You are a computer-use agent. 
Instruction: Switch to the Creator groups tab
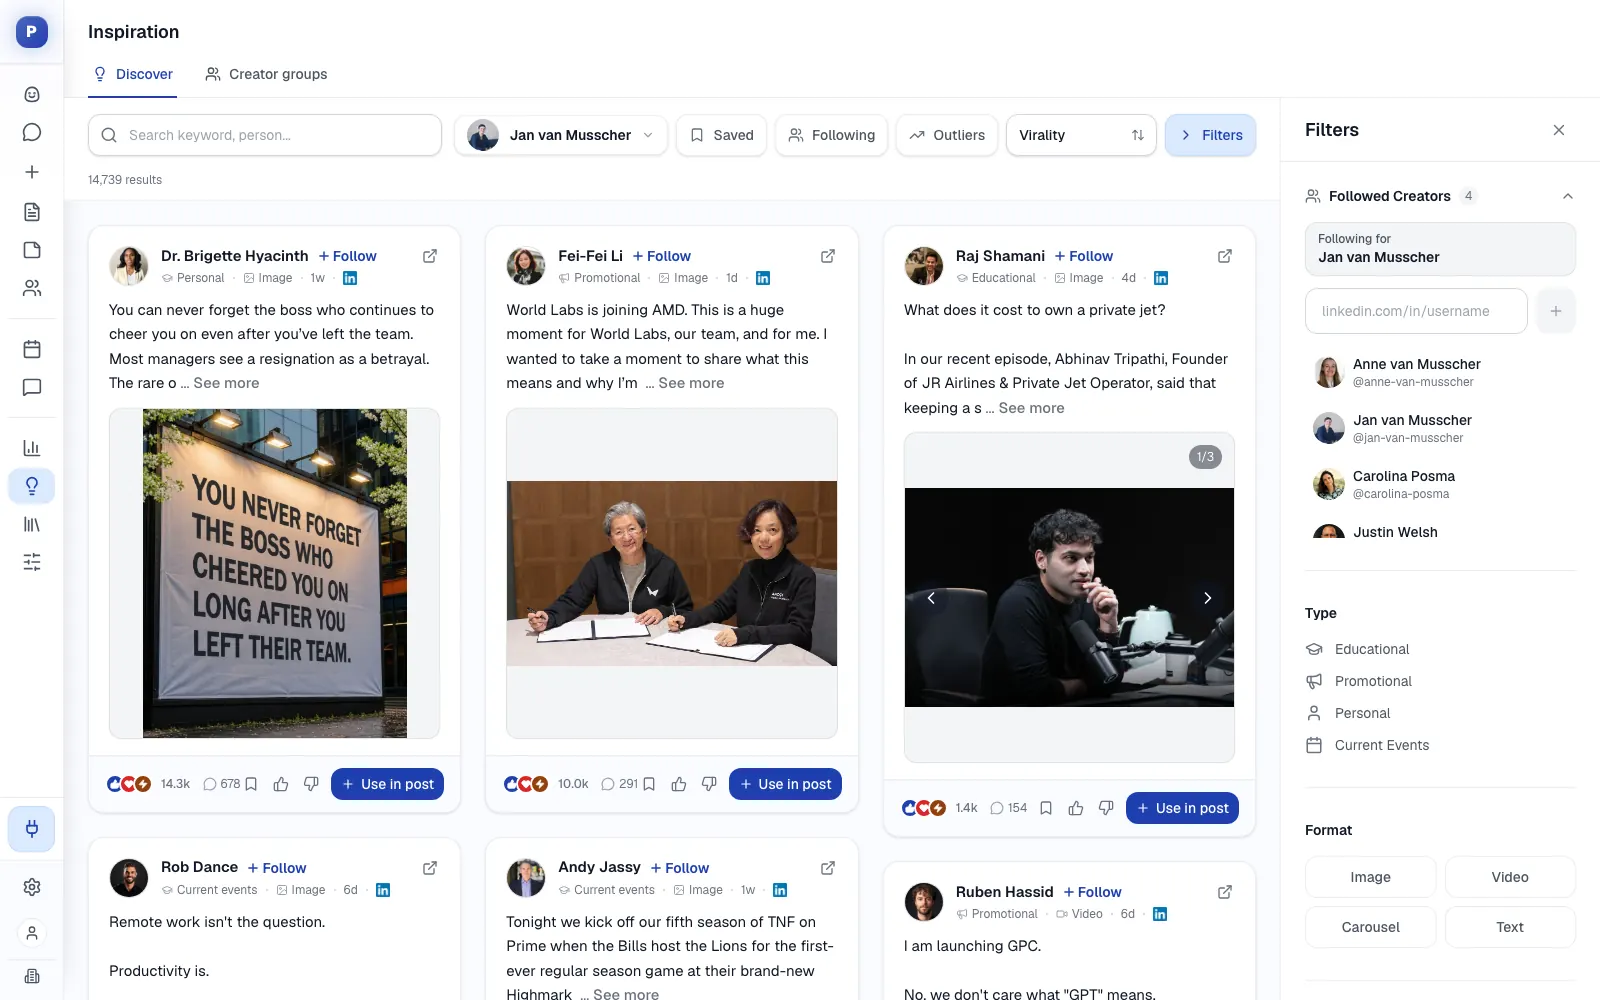[266, 74]
